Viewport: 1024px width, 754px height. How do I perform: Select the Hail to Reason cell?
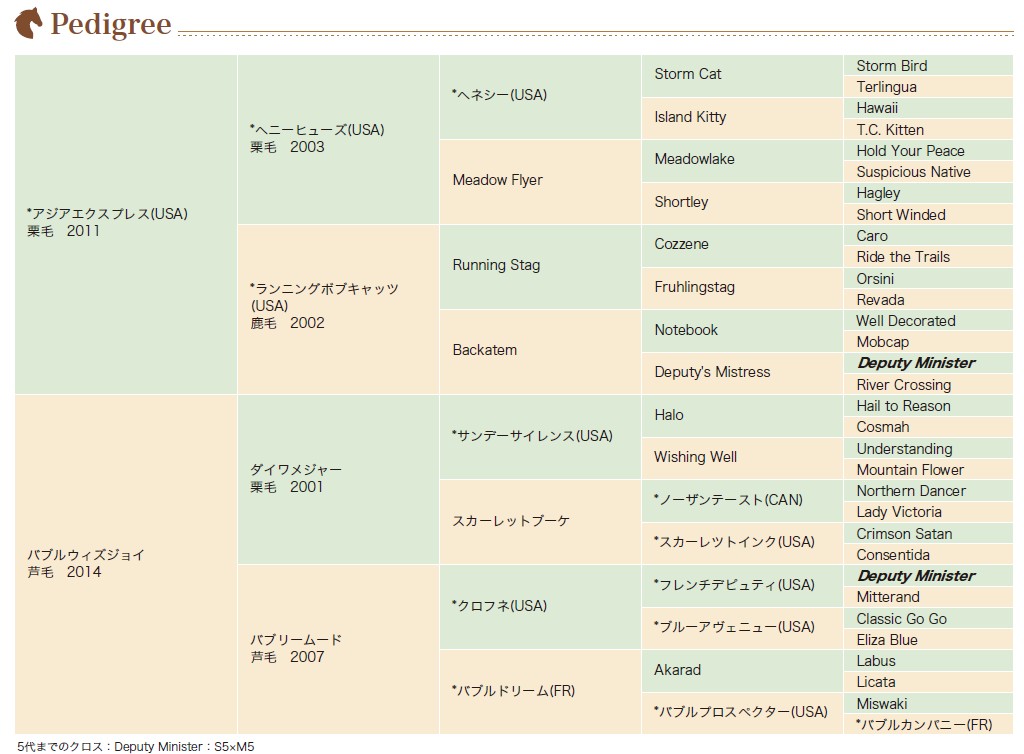pos(928,405)
